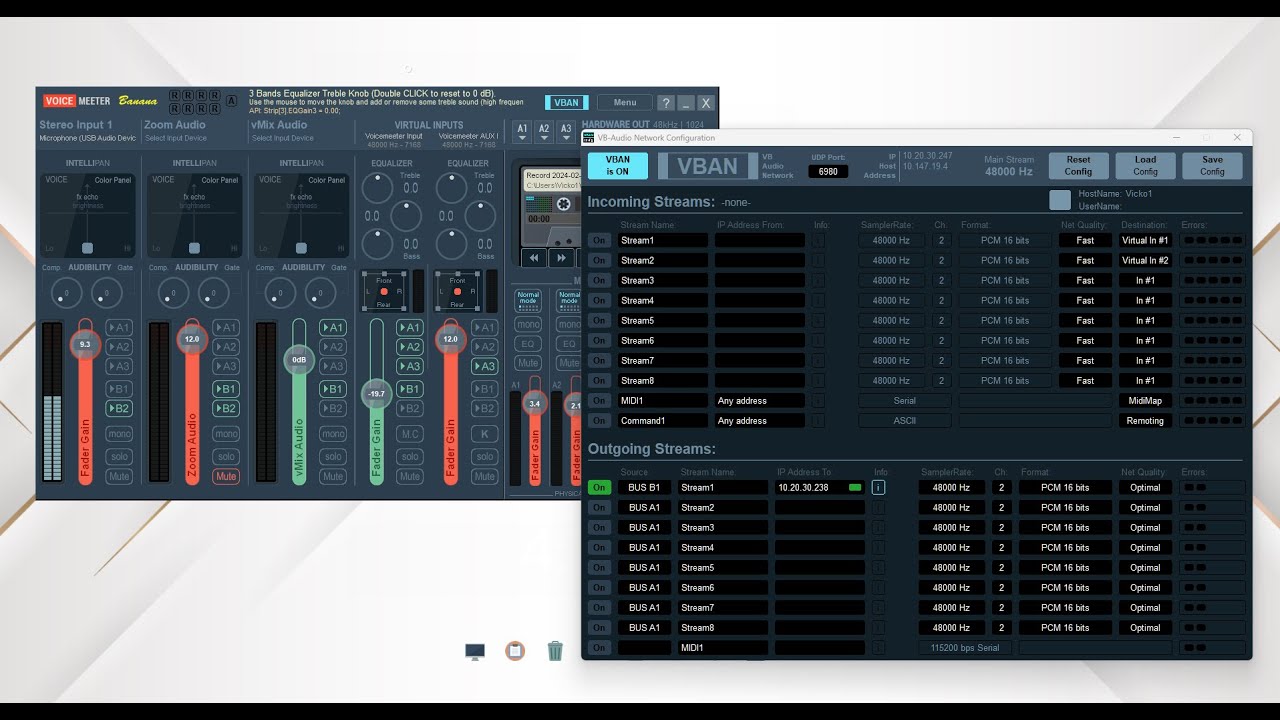Click the M.C button on Voicemeeter Input strip
1280x720 pixels.
pos(410,434)
